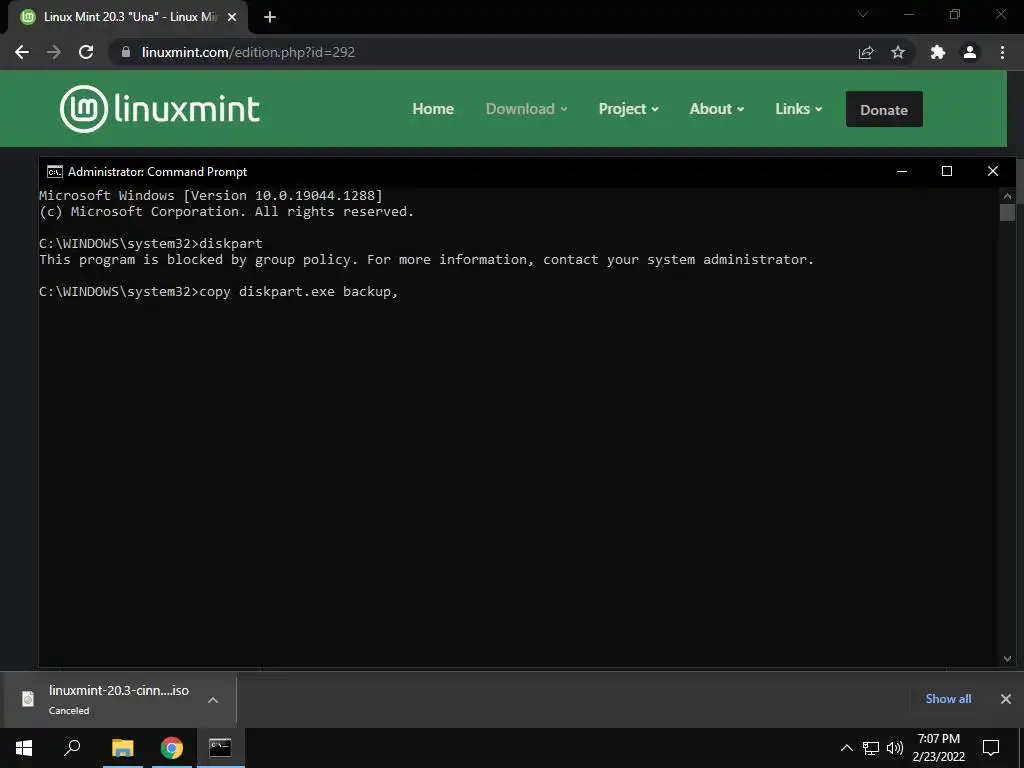Reload the Linux Mint page
Viewport: 1024px width, 768px height.
click(86, 52)
